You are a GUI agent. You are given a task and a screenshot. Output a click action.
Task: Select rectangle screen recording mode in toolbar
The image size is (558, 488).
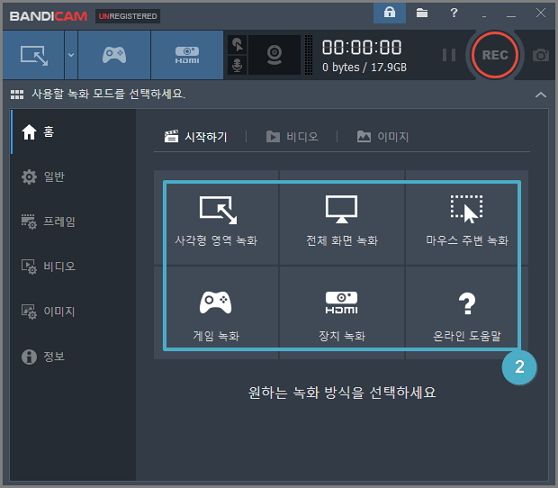coord(34,55)
